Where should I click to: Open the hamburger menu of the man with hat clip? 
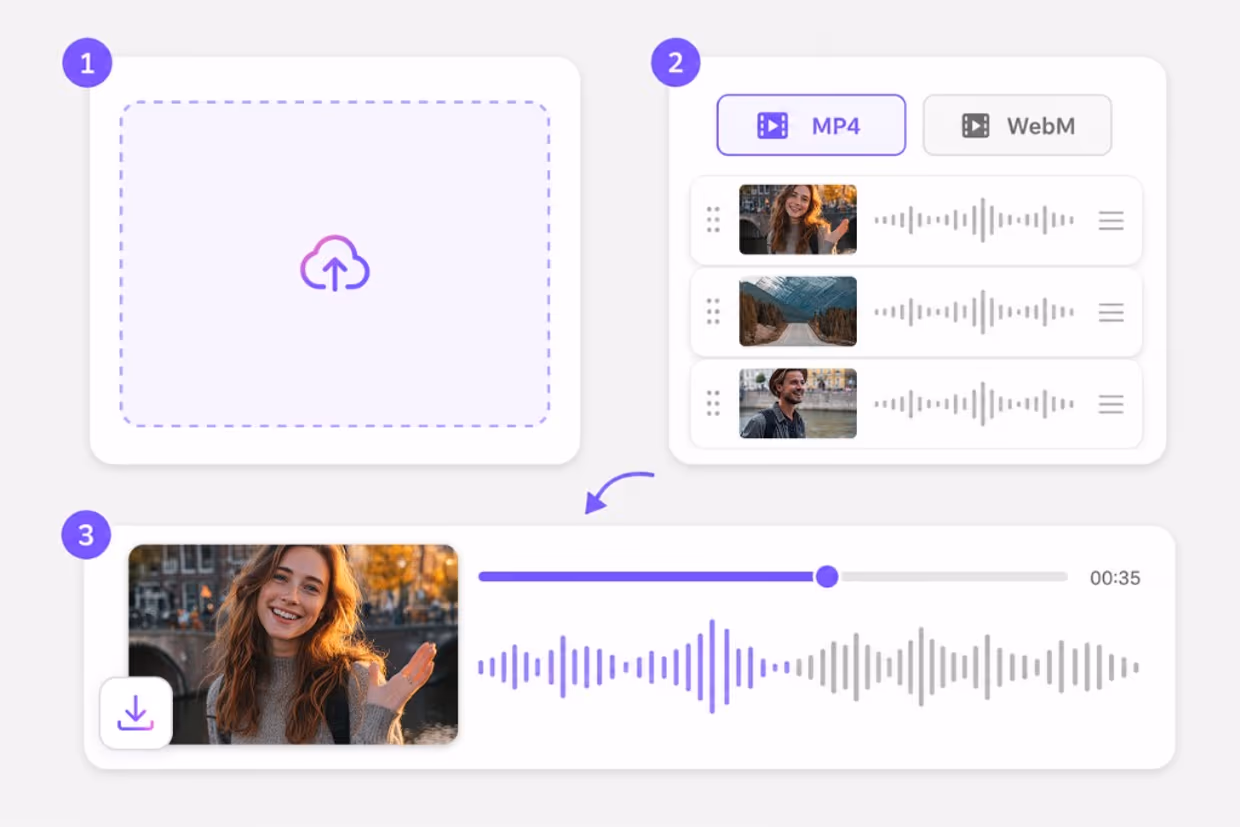[1111, 405]
